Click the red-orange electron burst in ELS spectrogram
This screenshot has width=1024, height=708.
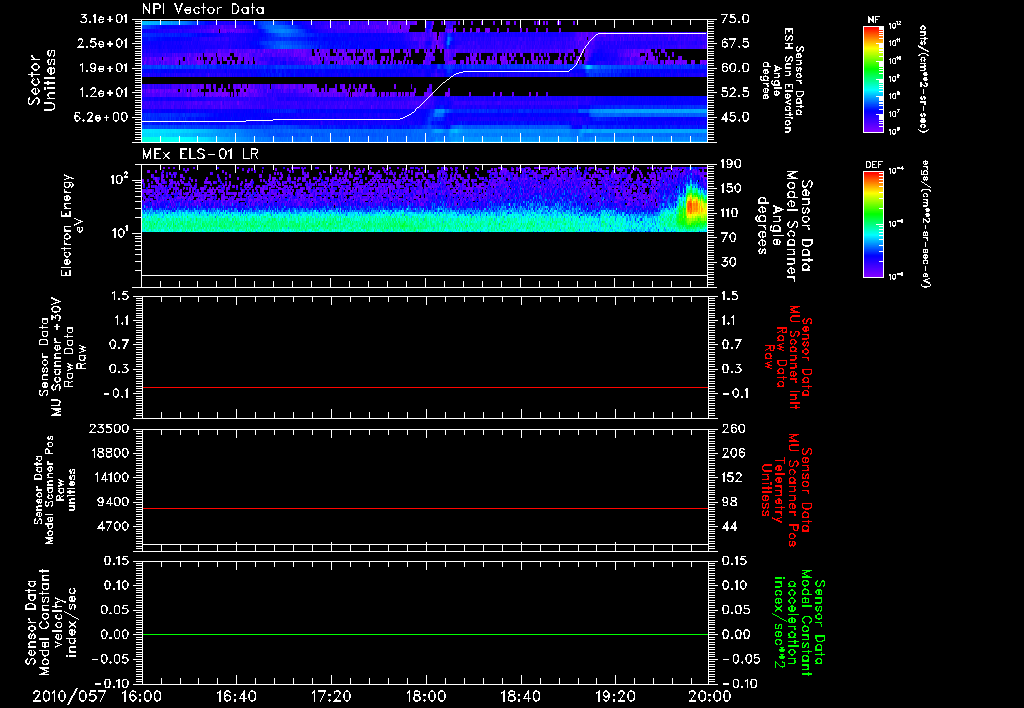coord(694,208)
